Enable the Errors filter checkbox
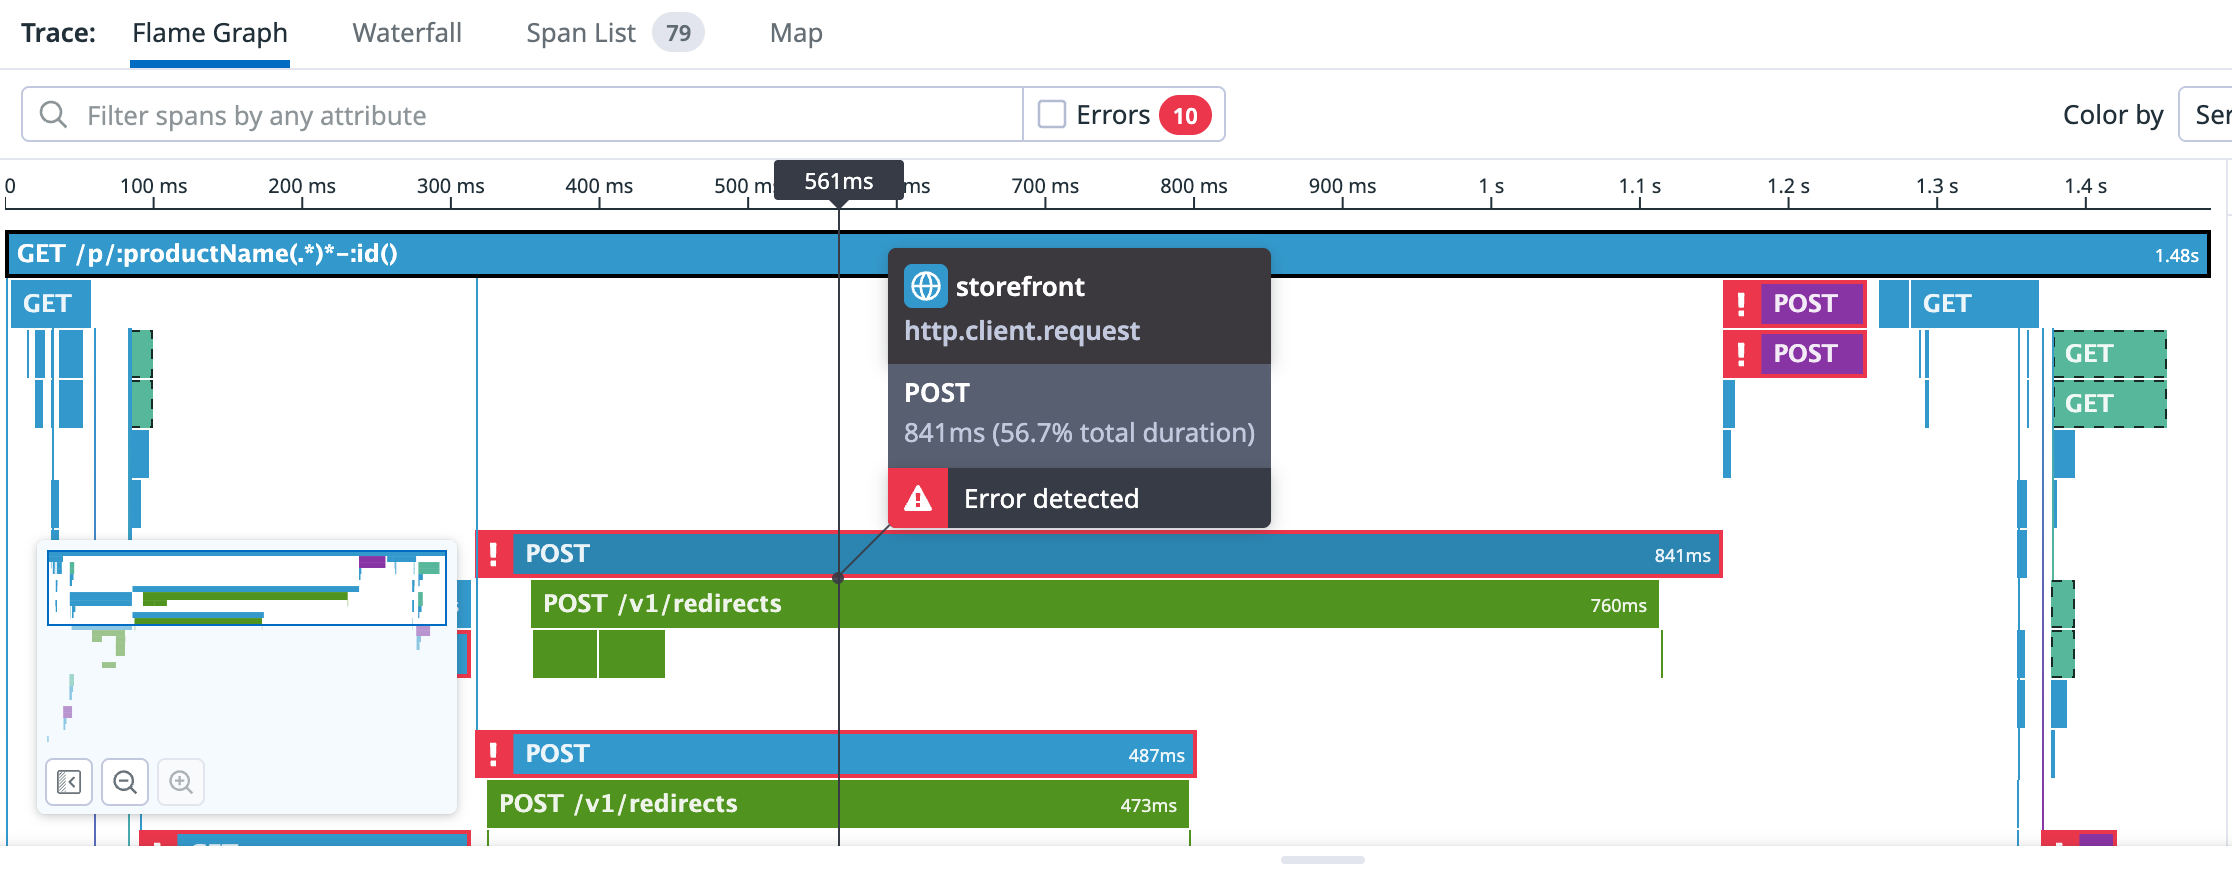This screenshot has width=2232, height=878. coord(1051,115)
